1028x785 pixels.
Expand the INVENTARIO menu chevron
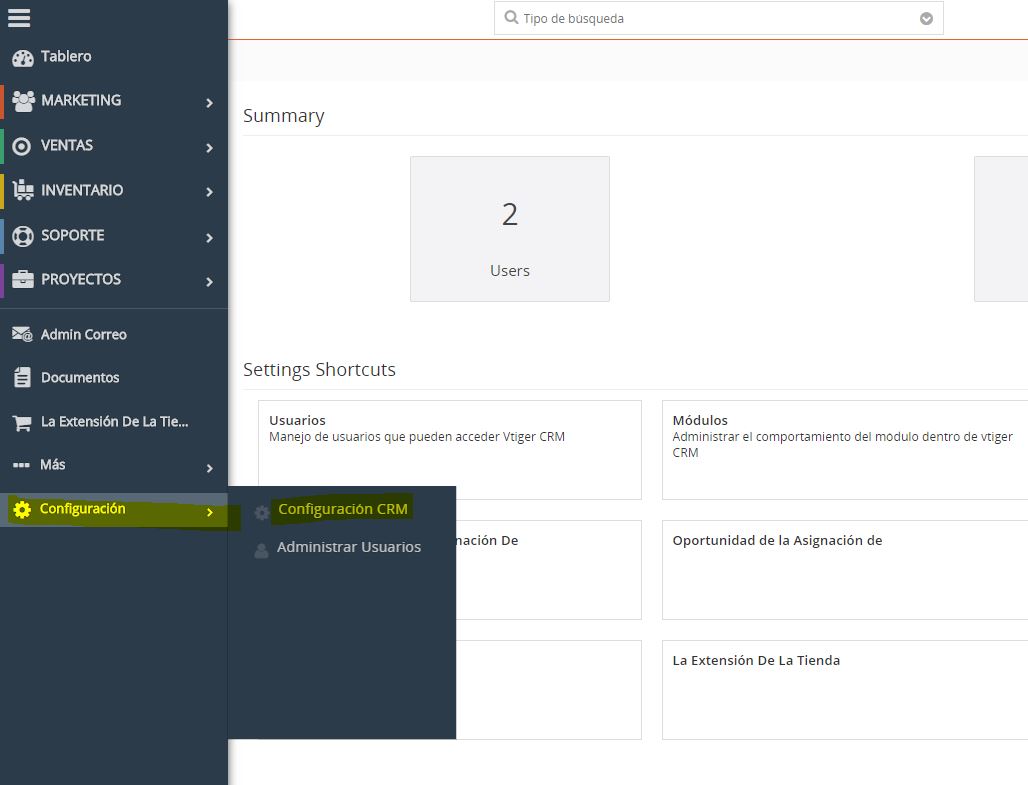pyautogui.click(x=209, y=192)
